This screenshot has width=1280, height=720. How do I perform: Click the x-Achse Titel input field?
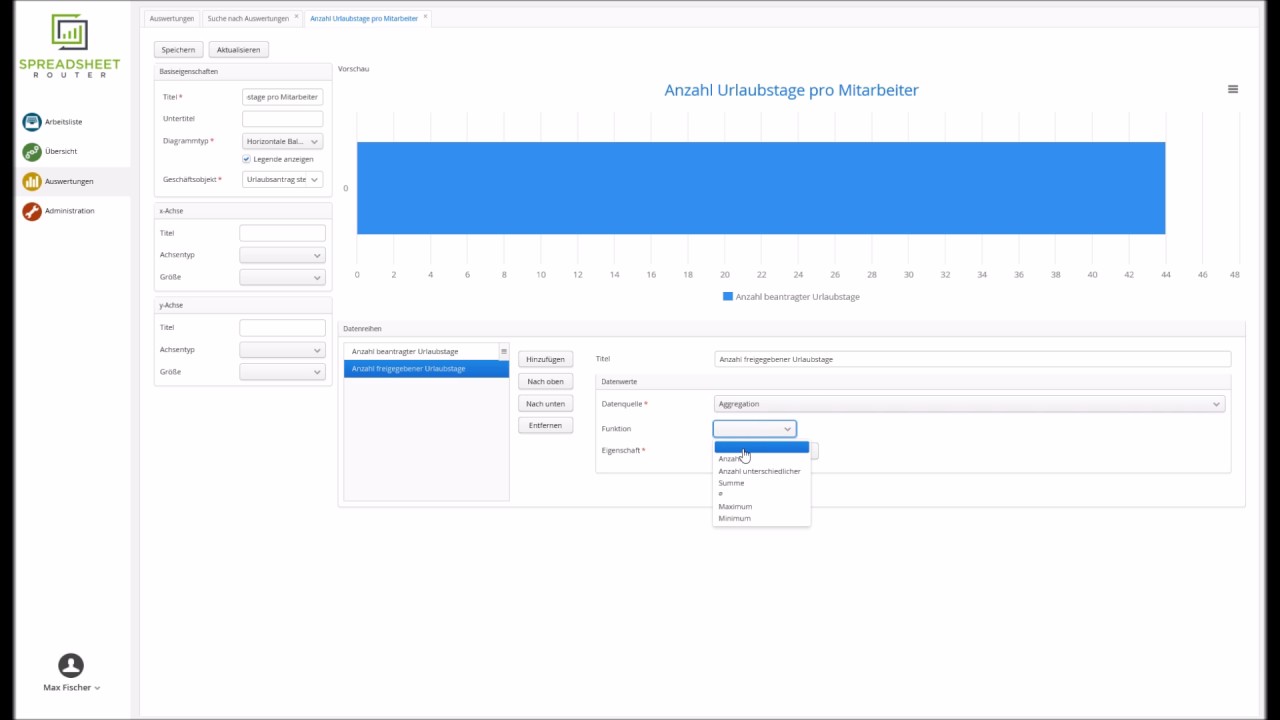[282, 233]
